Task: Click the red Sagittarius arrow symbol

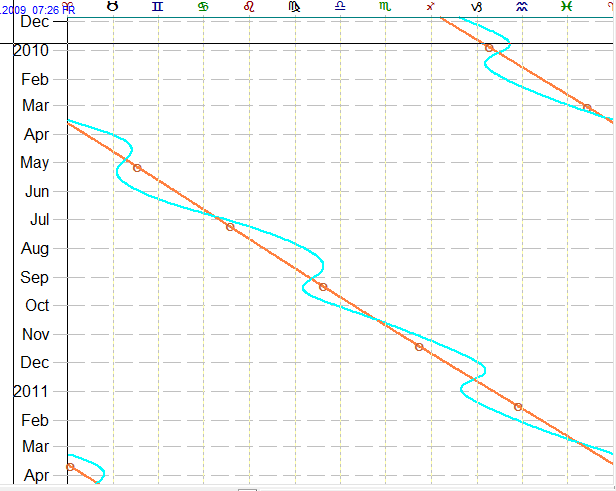Action: (431, 7)
